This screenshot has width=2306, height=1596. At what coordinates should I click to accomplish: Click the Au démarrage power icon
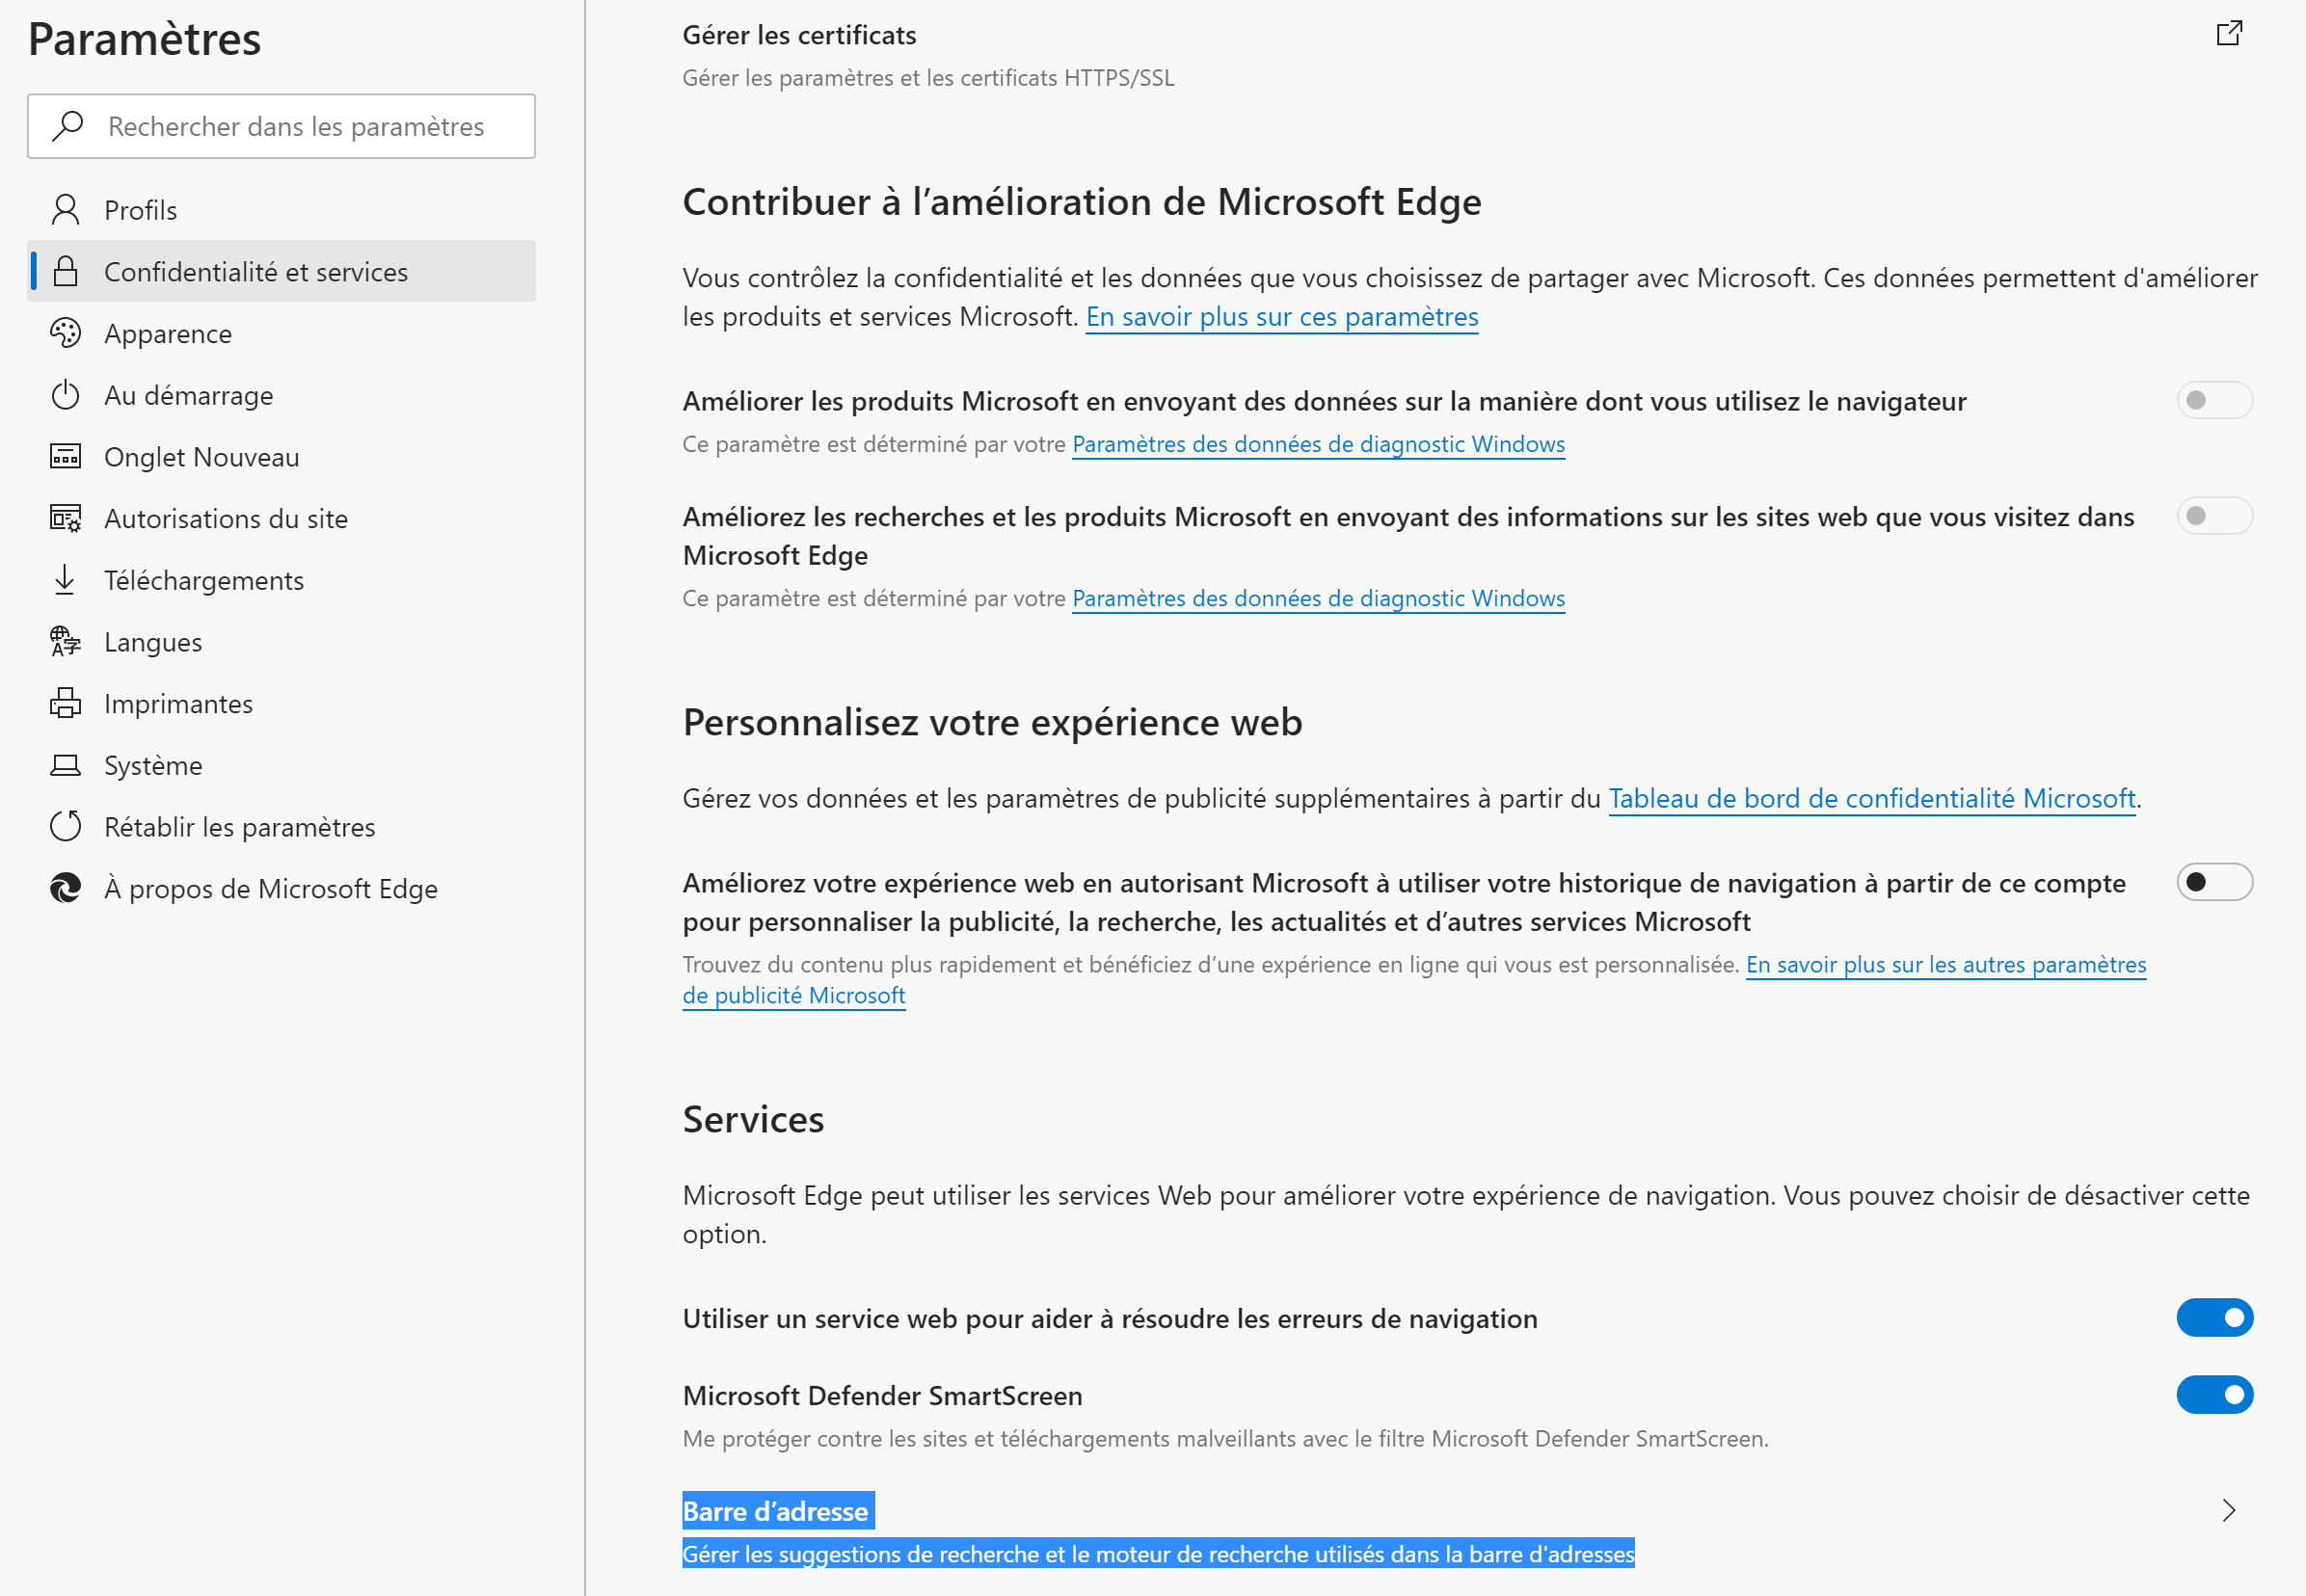point(66,395)
